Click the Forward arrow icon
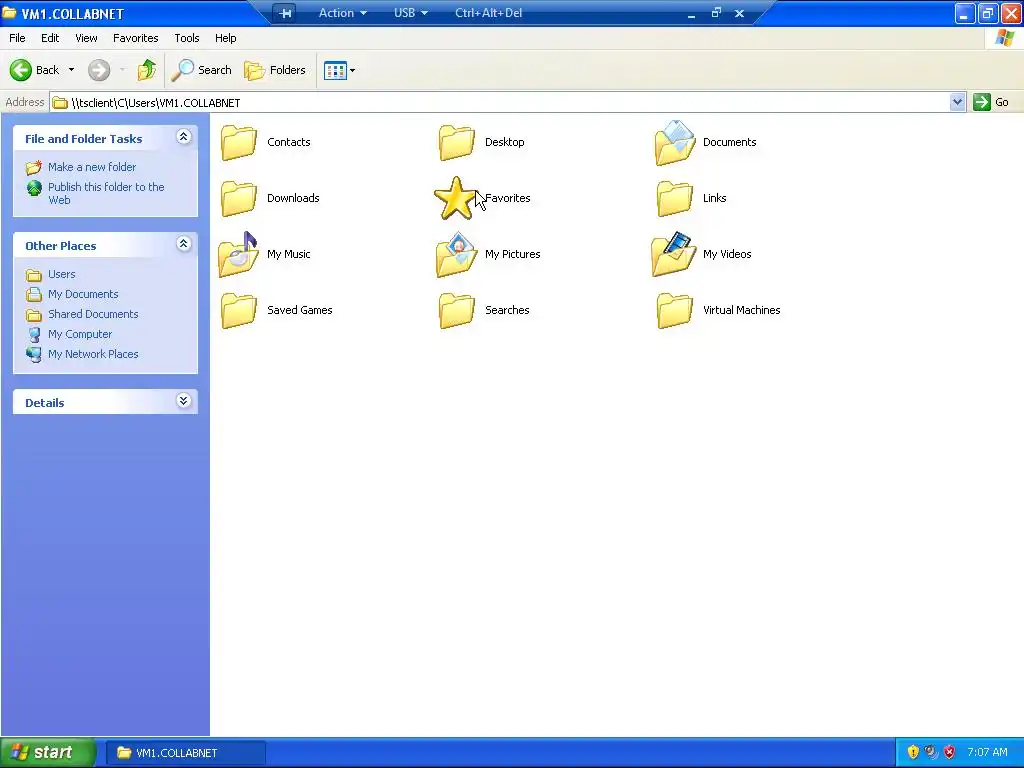 99,70
